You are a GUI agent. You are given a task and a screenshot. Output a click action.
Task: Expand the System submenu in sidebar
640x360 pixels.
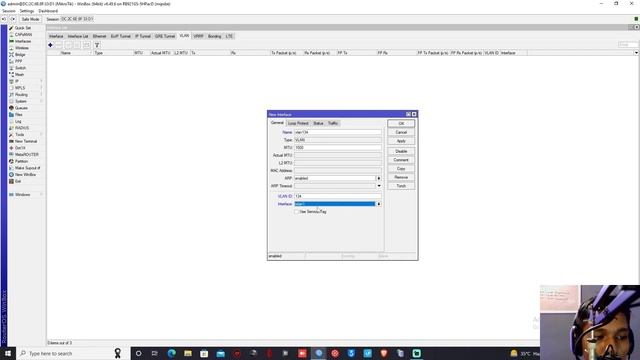point(41,101)
